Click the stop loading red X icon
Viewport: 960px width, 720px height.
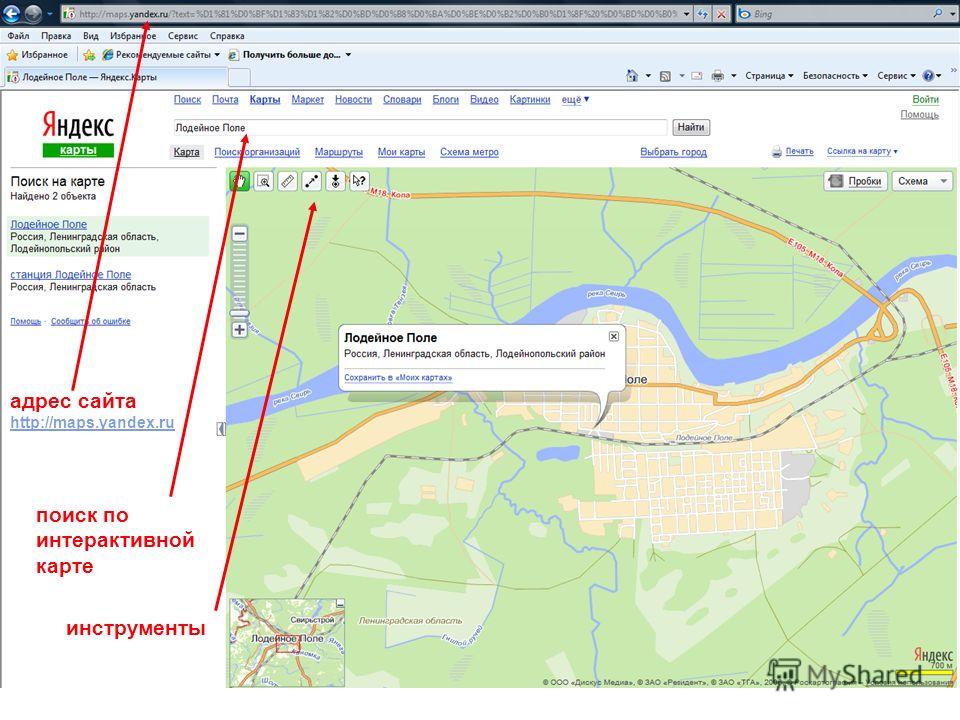(x=721, y=13)
